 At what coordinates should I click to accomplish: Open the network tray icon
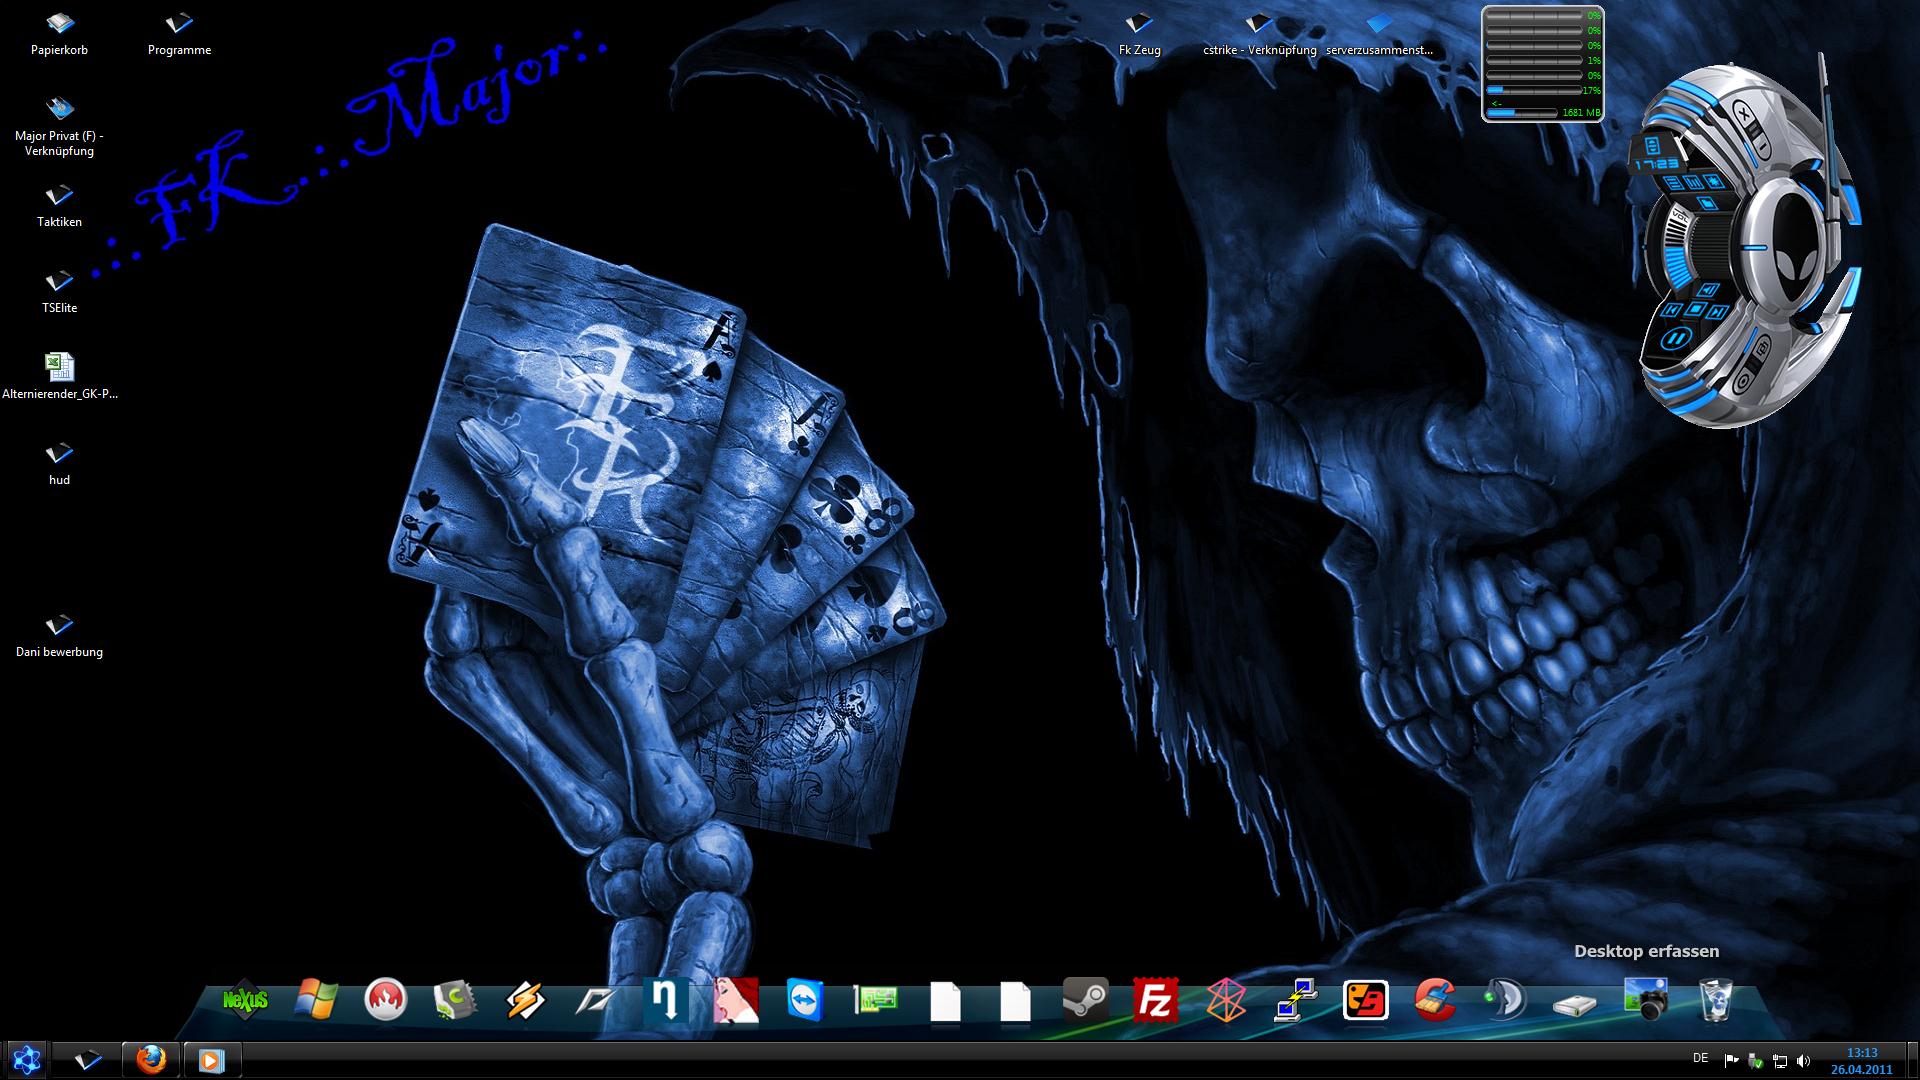tap(1779, 1061)
